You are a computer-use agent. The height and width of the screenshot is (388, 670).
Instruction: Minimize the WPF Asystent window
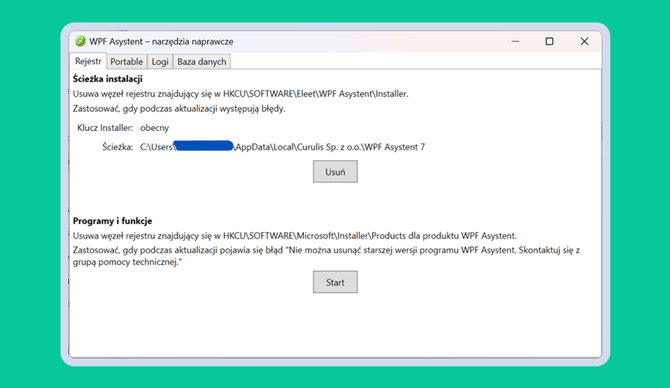(x=515, y=41)
